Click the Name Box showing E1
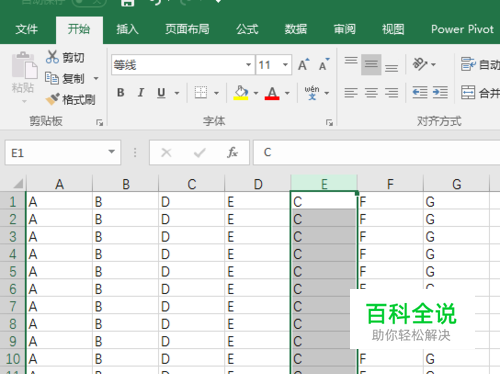 tap(63, 153)
